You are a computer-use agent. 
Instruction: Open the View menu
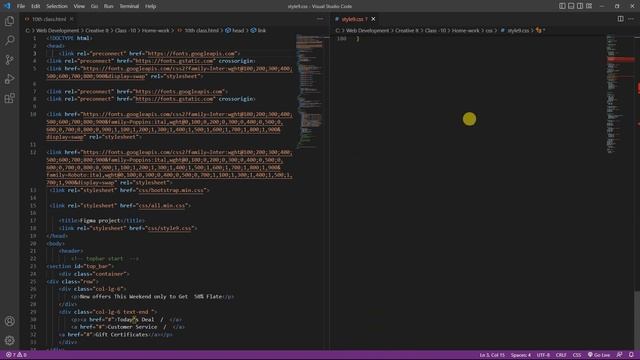79,6
